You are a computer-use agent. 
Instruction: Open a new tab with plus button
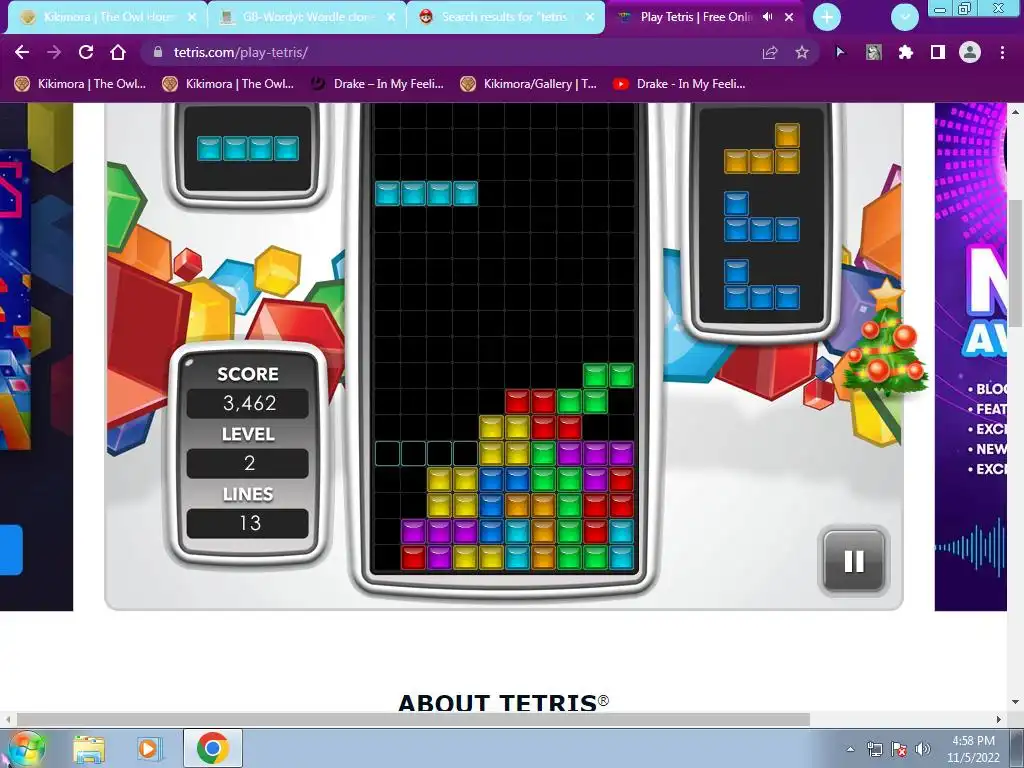827,18
